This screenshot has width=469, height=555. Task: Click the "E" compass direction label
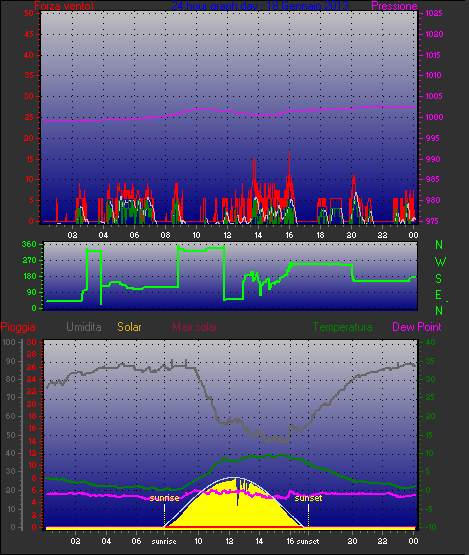tap(438, 295)
